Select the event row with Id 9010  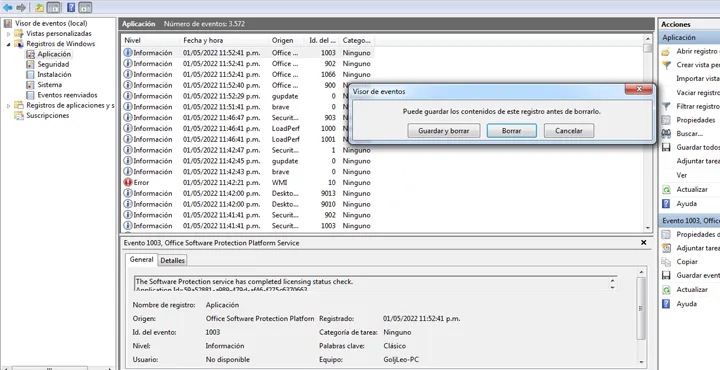(247, 204)
